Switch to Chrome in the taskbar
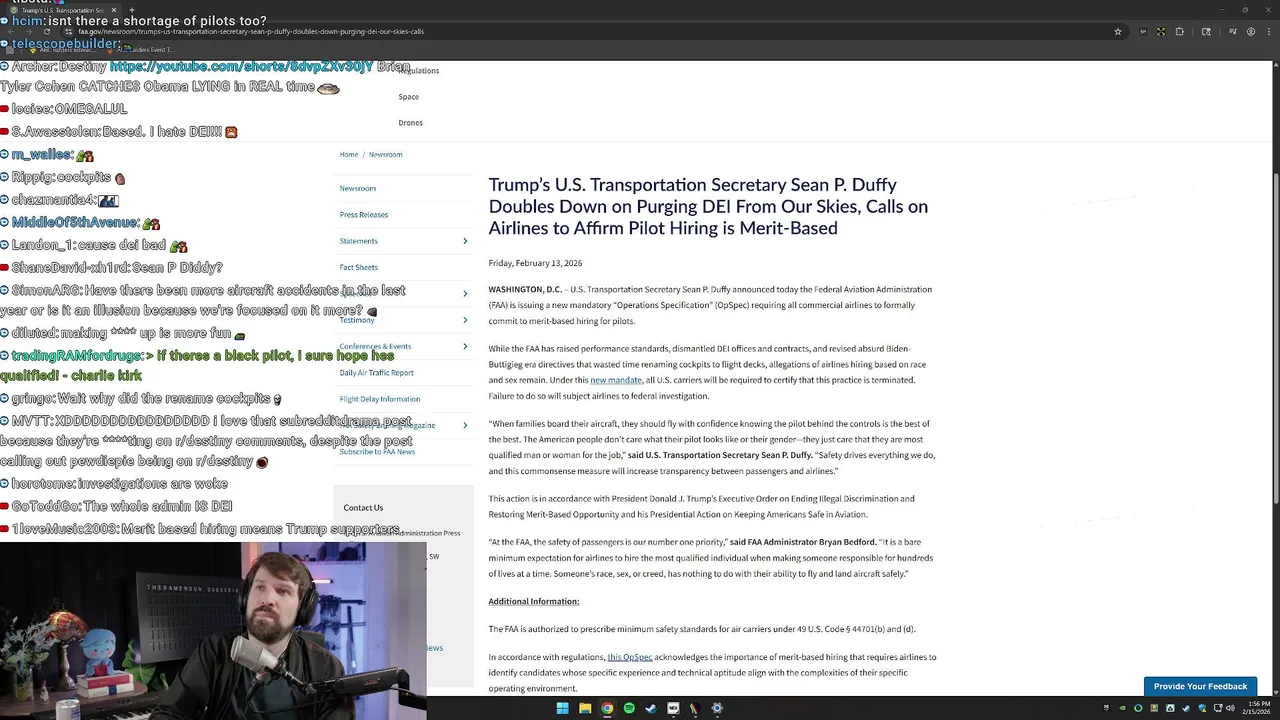This screenshot has width=1280, height=720. coord(607,708)
